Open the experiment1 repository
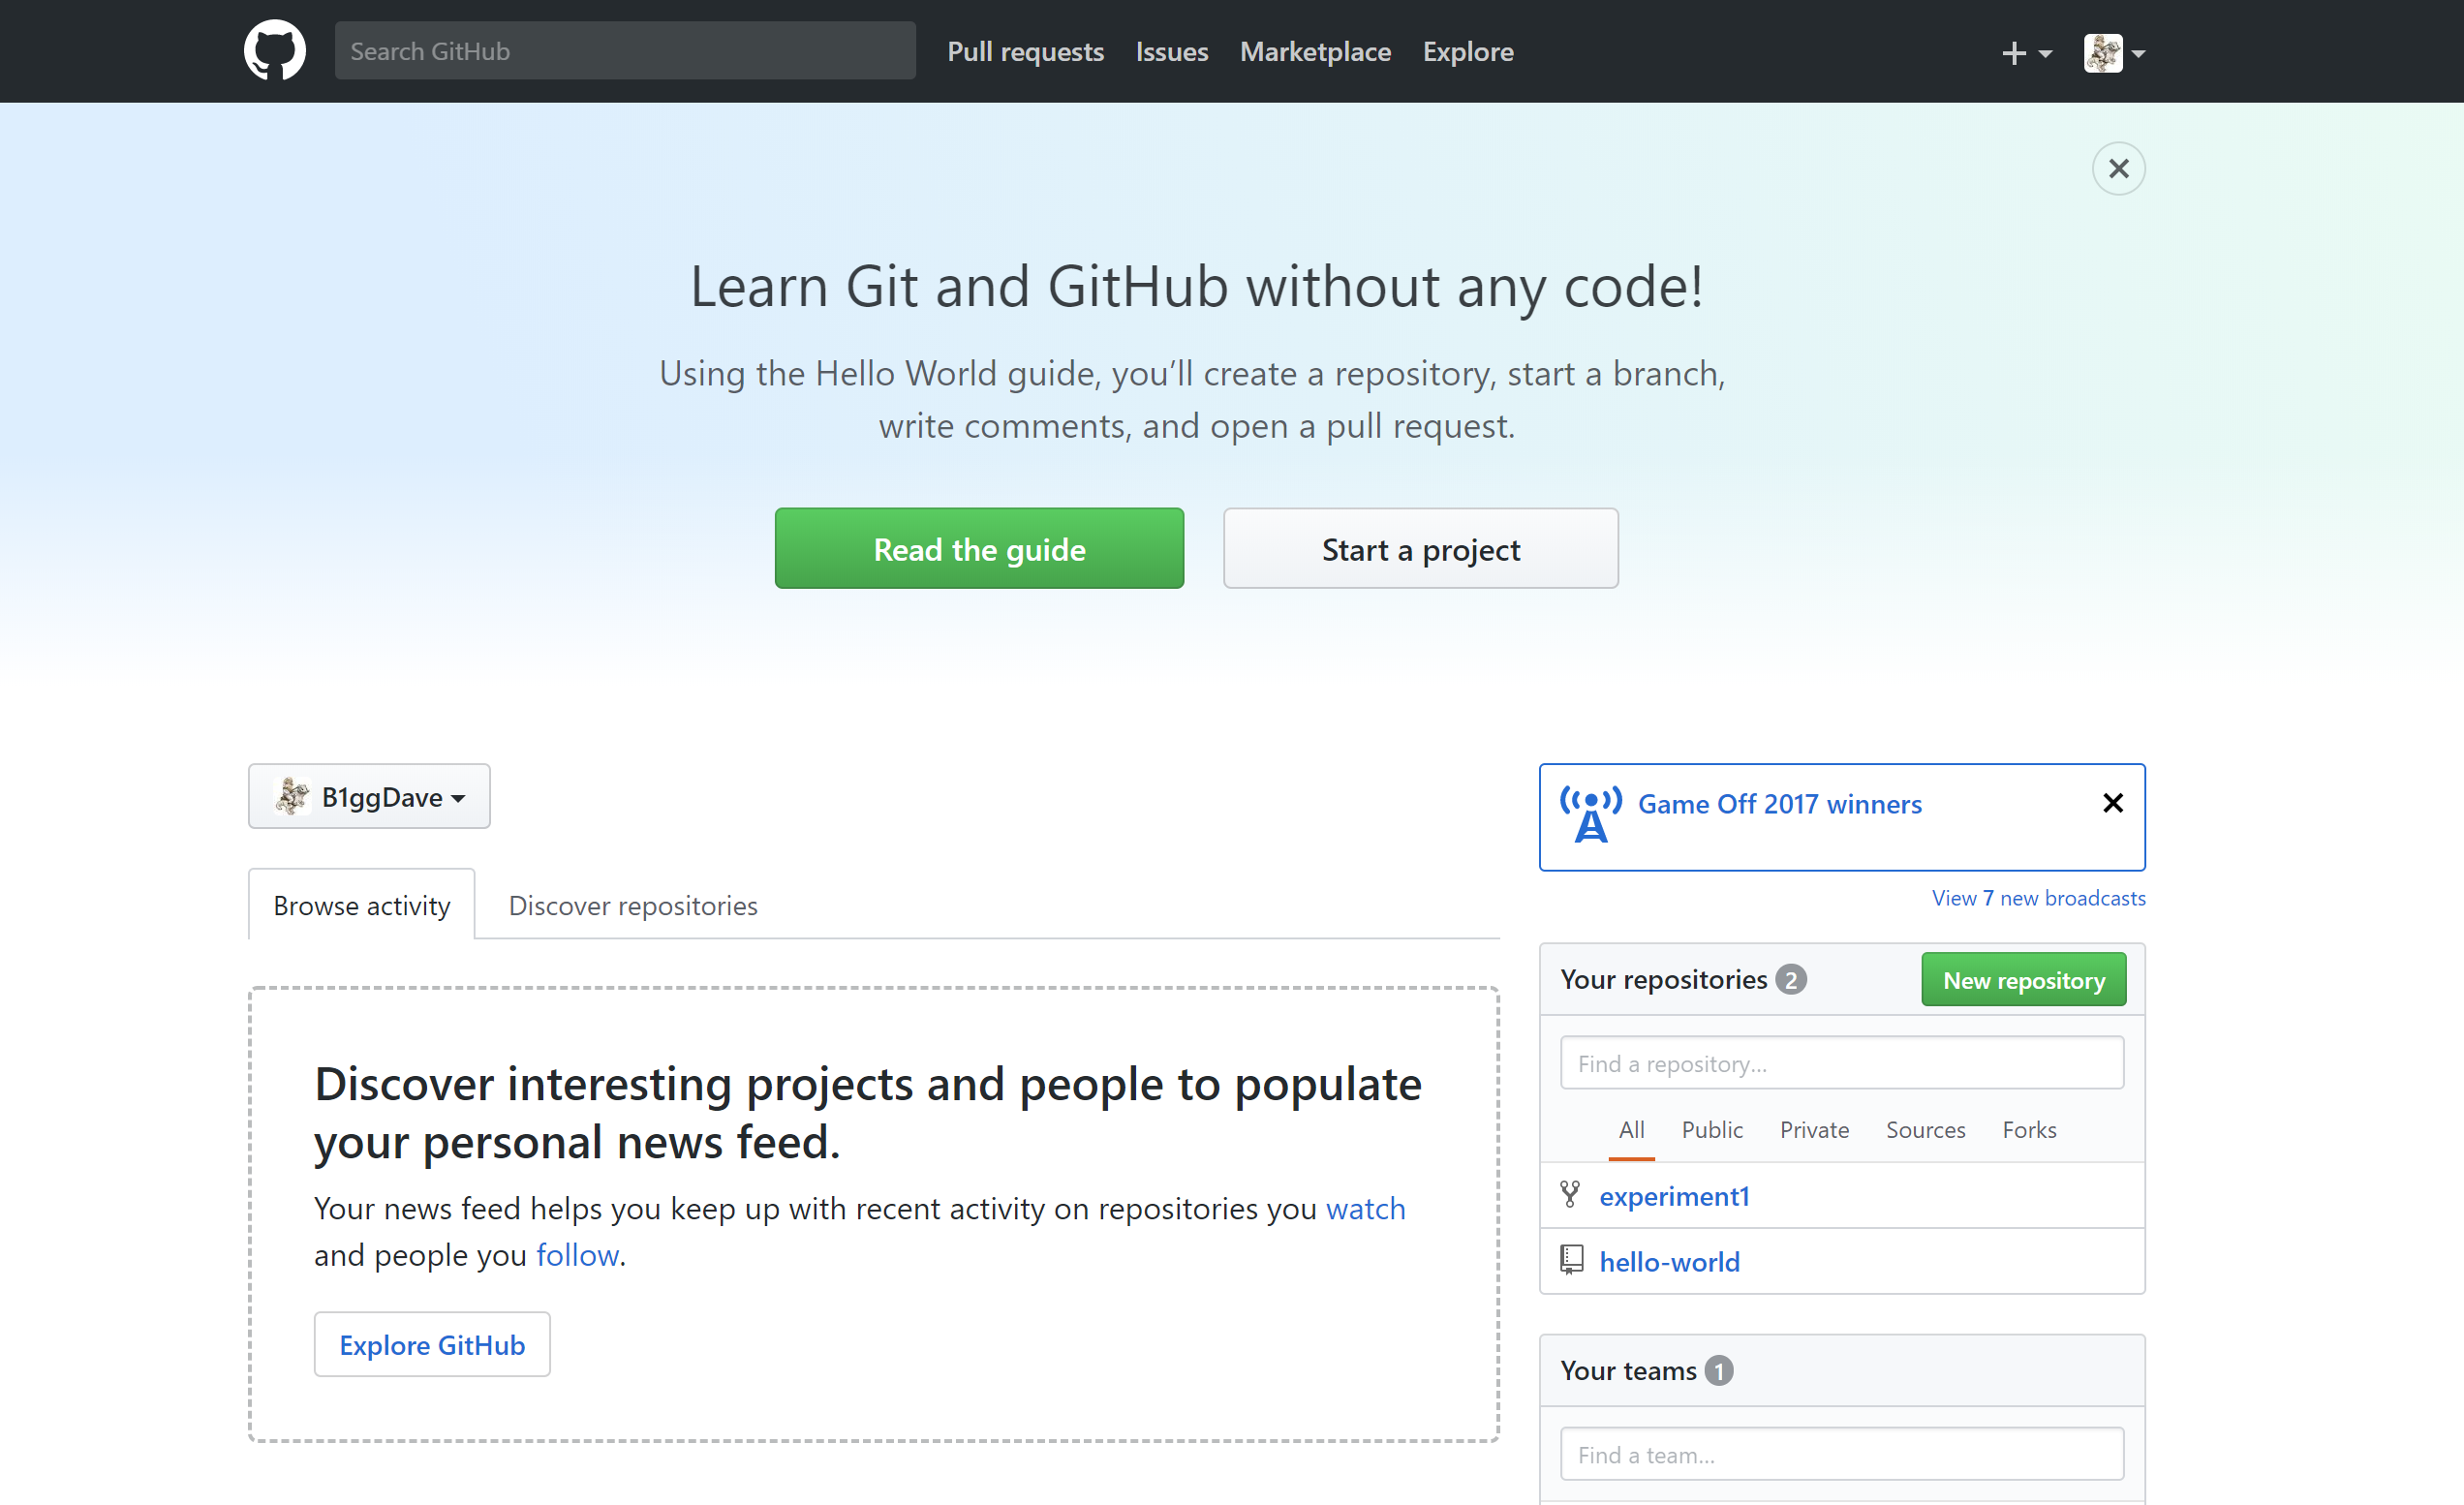The height and width of the screenshot is (1505, 2464). (1674, 1196)
